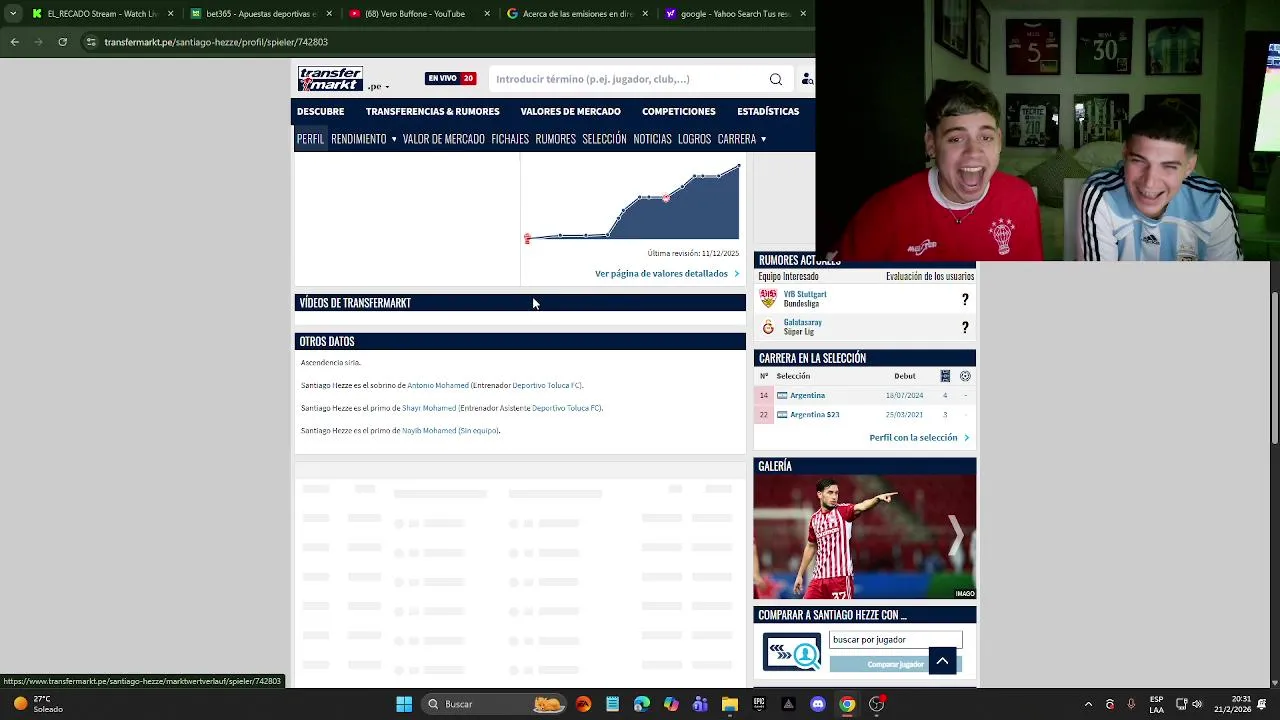Click the scroll-to-top arrow button
This screenshot has height=720, width=1280.
pos(942,661)
